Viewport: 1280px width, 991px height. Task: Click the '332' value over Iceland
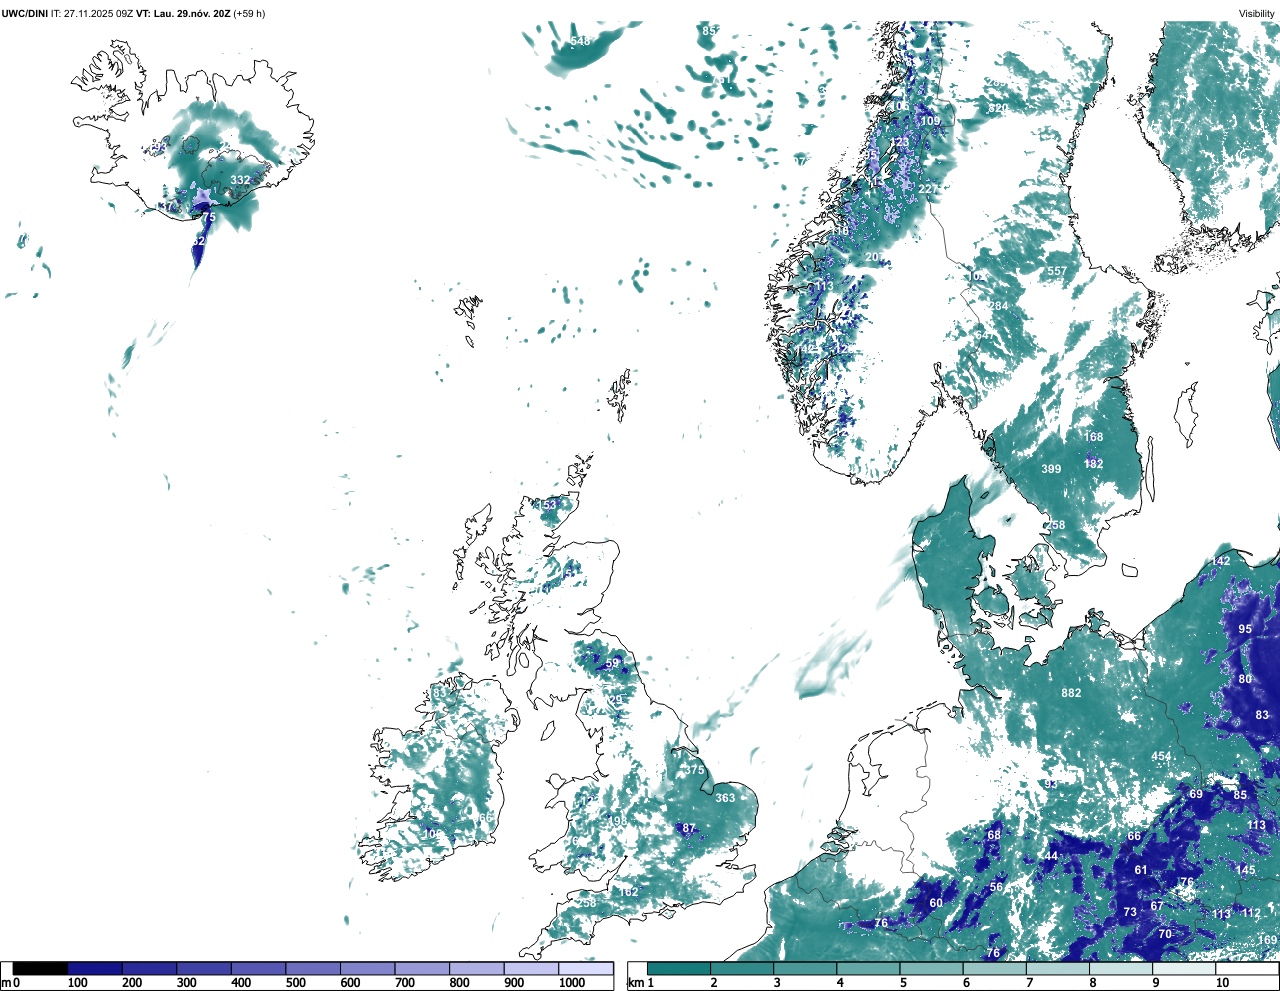point(240,180)
